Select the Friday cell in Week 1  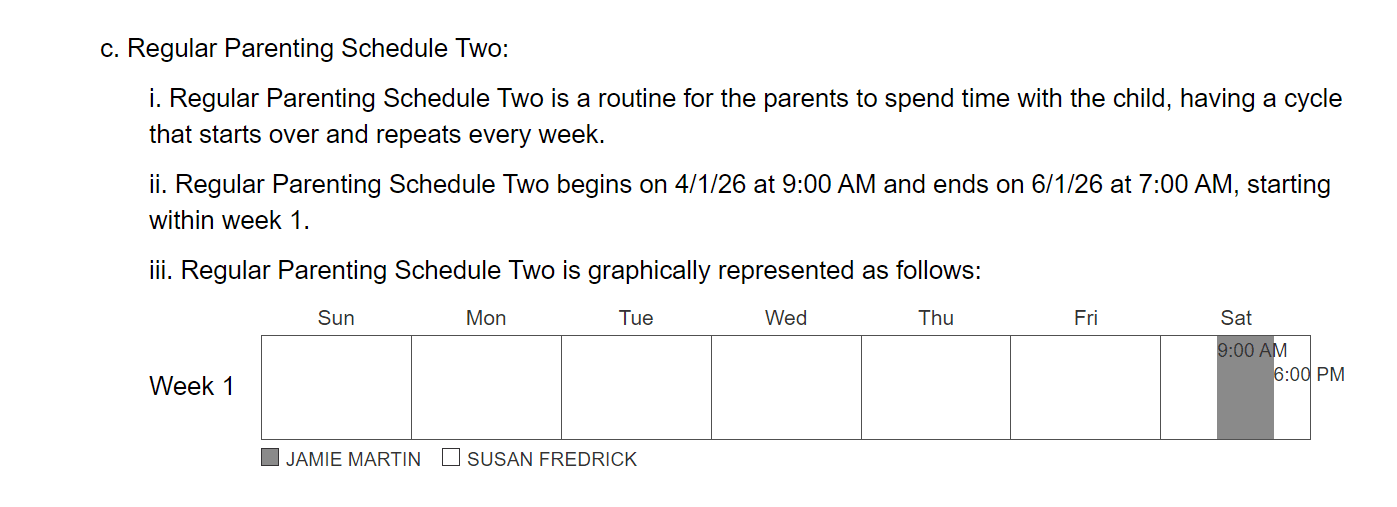click(x=1086, y=388)
